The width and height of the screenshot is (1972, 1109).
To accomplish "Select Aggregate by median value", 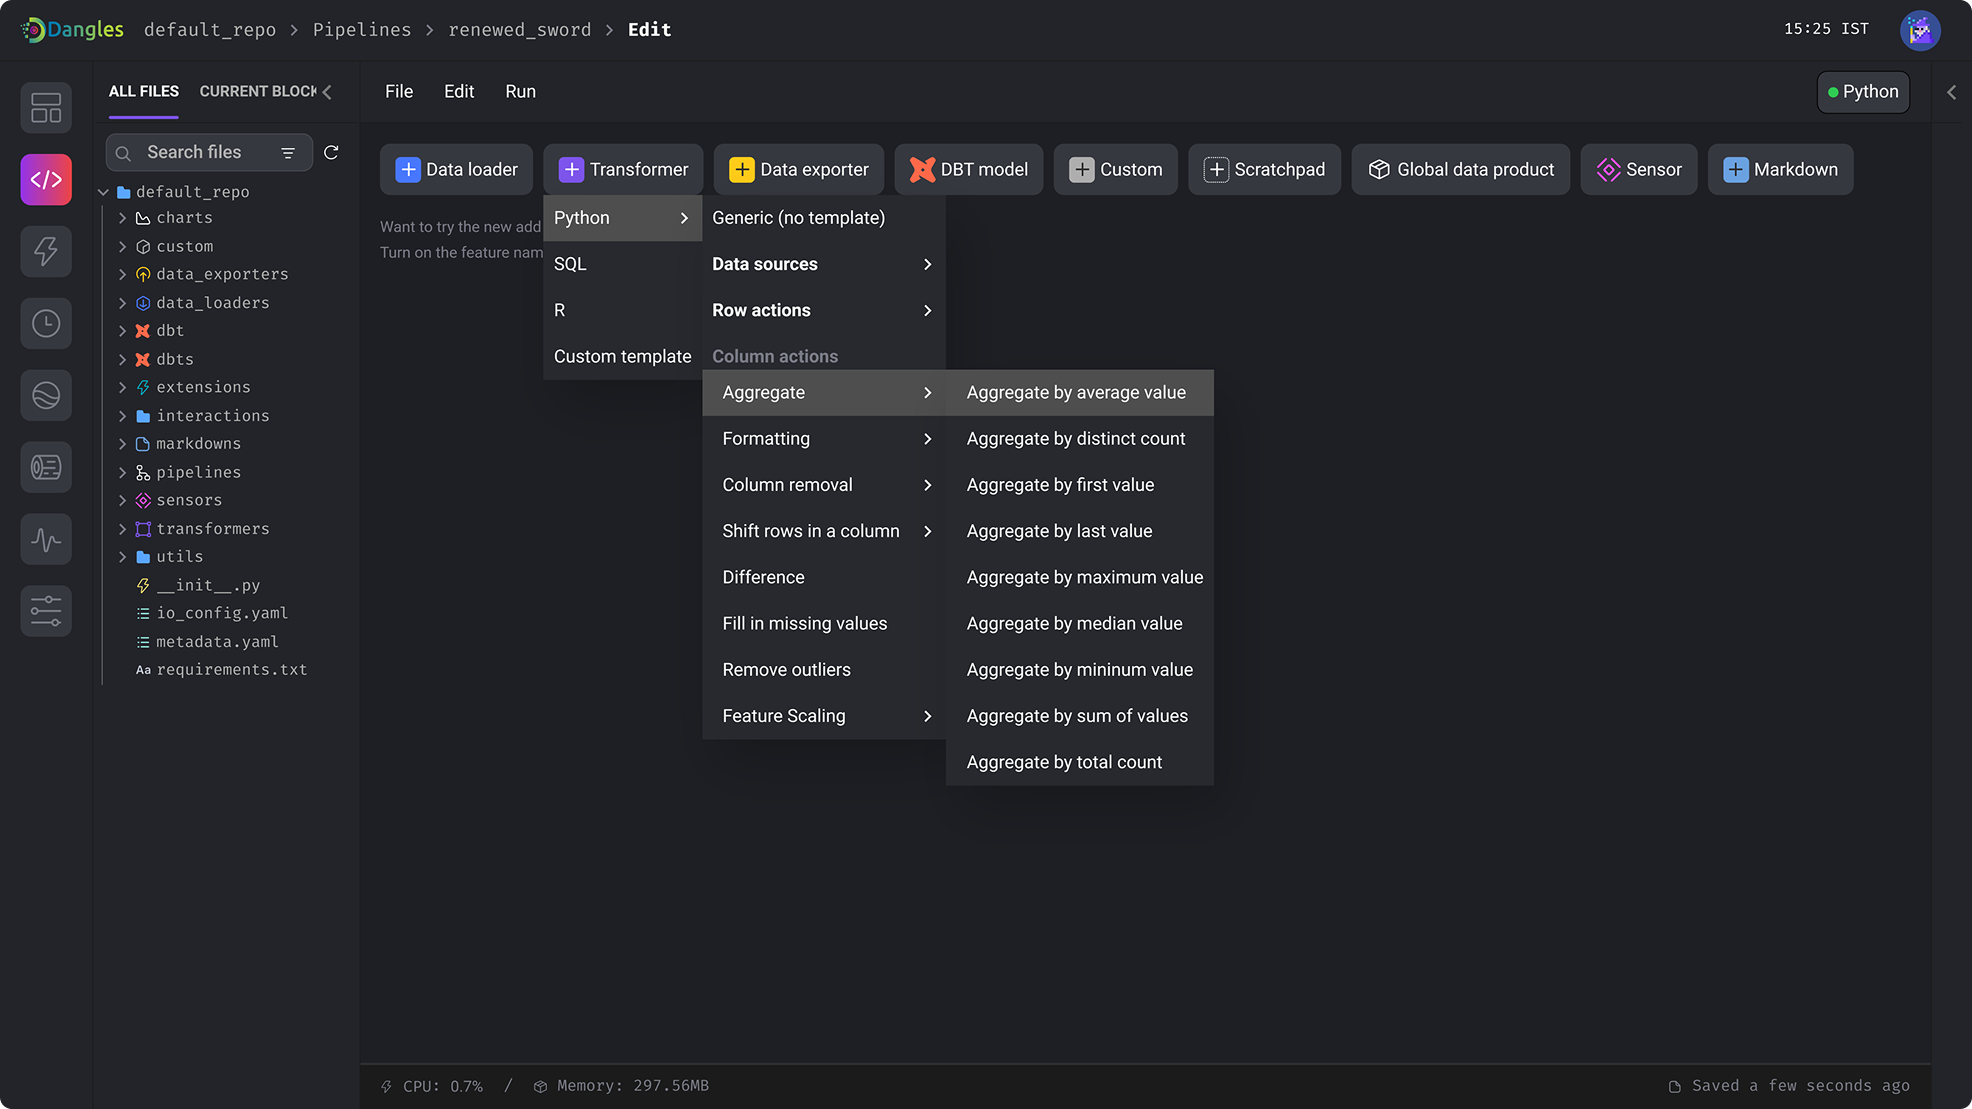I will (x=1074, y=623).
